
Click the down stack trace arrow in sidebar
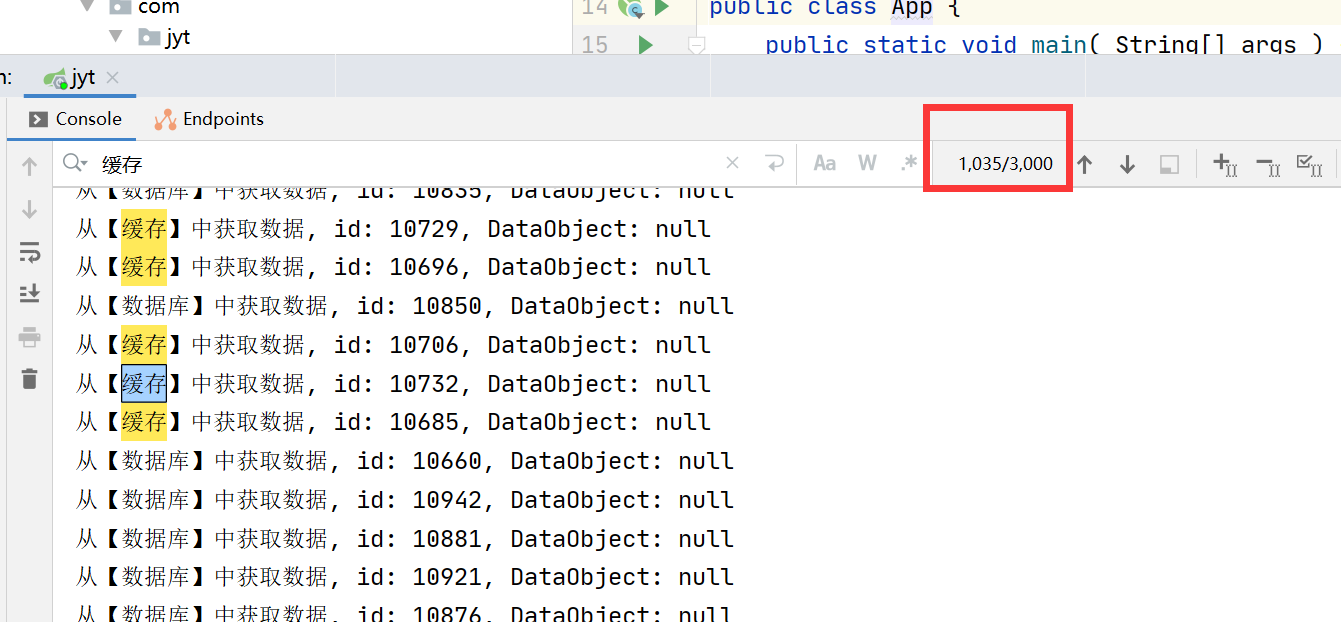(x=29, y=209)
